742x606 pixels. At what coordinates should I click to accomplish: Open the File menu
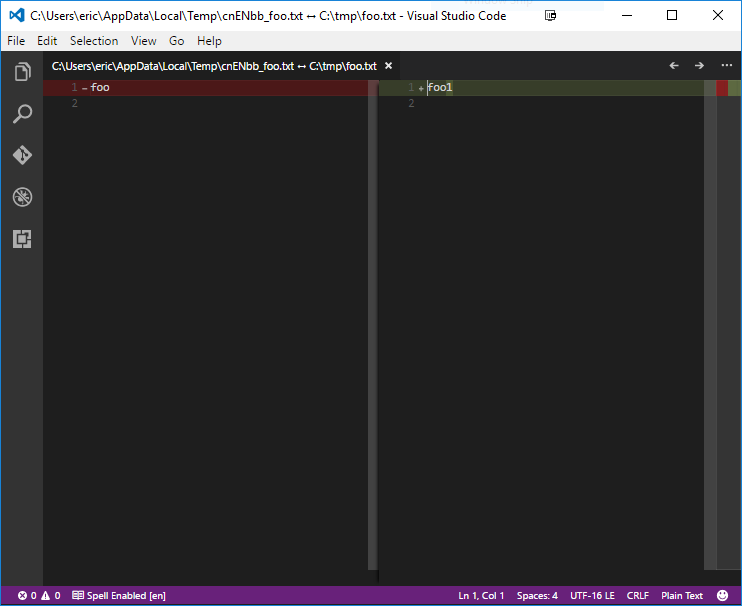[x=16, y=41]
